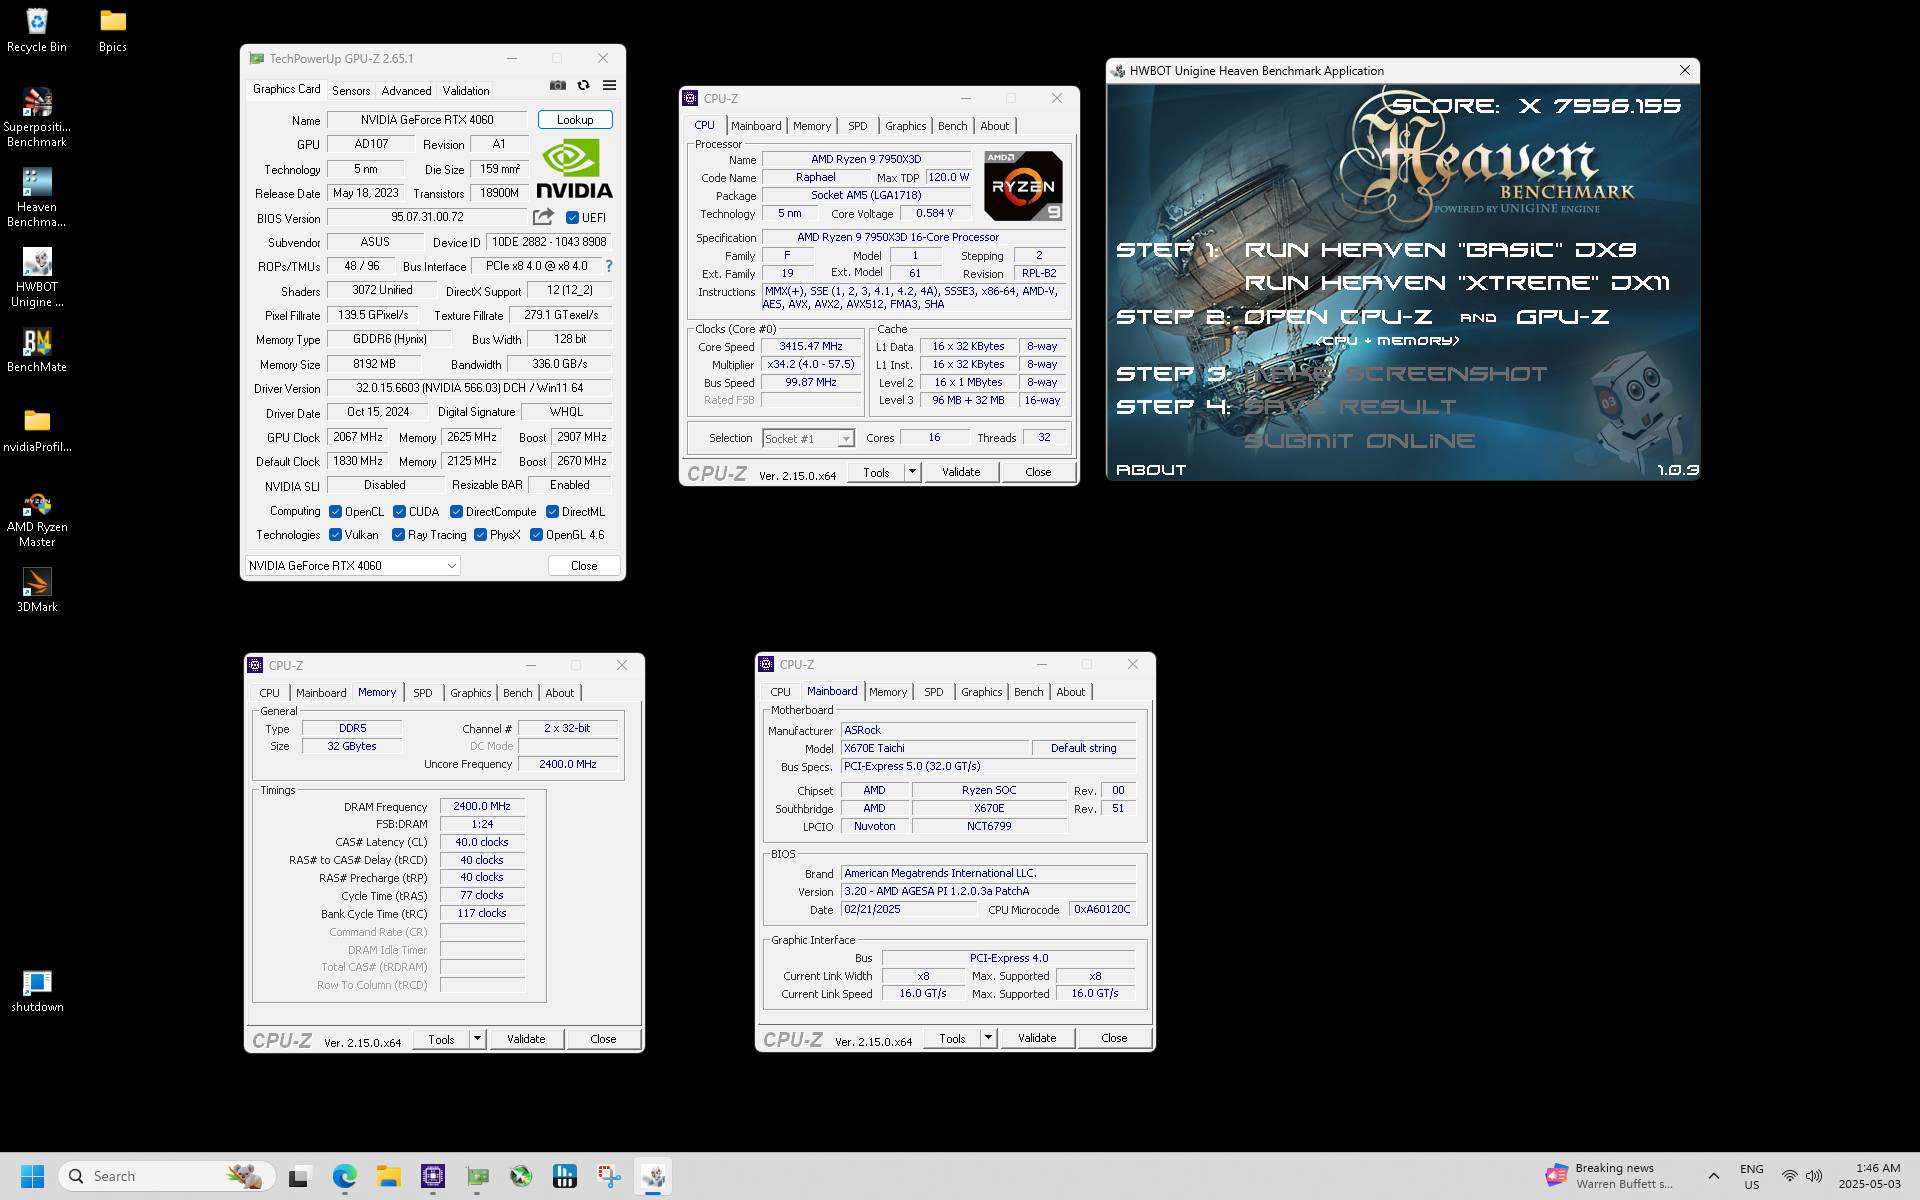The height and width of the screenshot is (1200, 1920).
Task: Open Validation tab in GPU-Z
Action: 466,90
